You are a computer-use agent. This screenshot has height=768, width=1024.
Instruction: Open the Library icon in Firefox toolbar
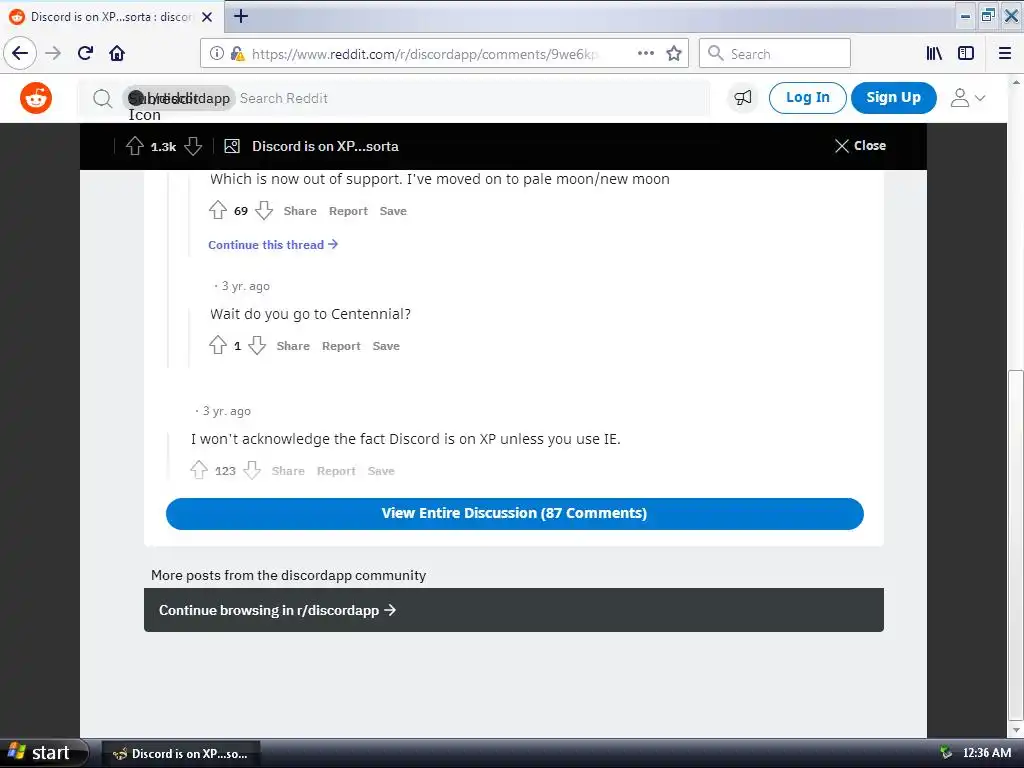[x=934, y=54]
